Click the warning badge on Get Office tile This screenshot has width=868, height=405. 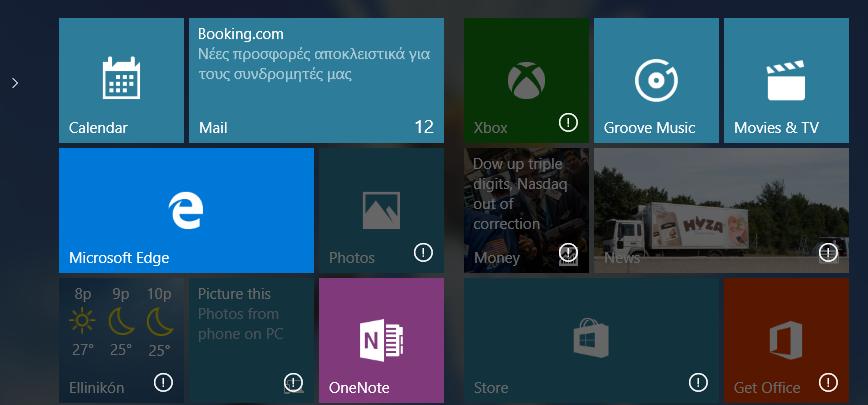[828, 382]
